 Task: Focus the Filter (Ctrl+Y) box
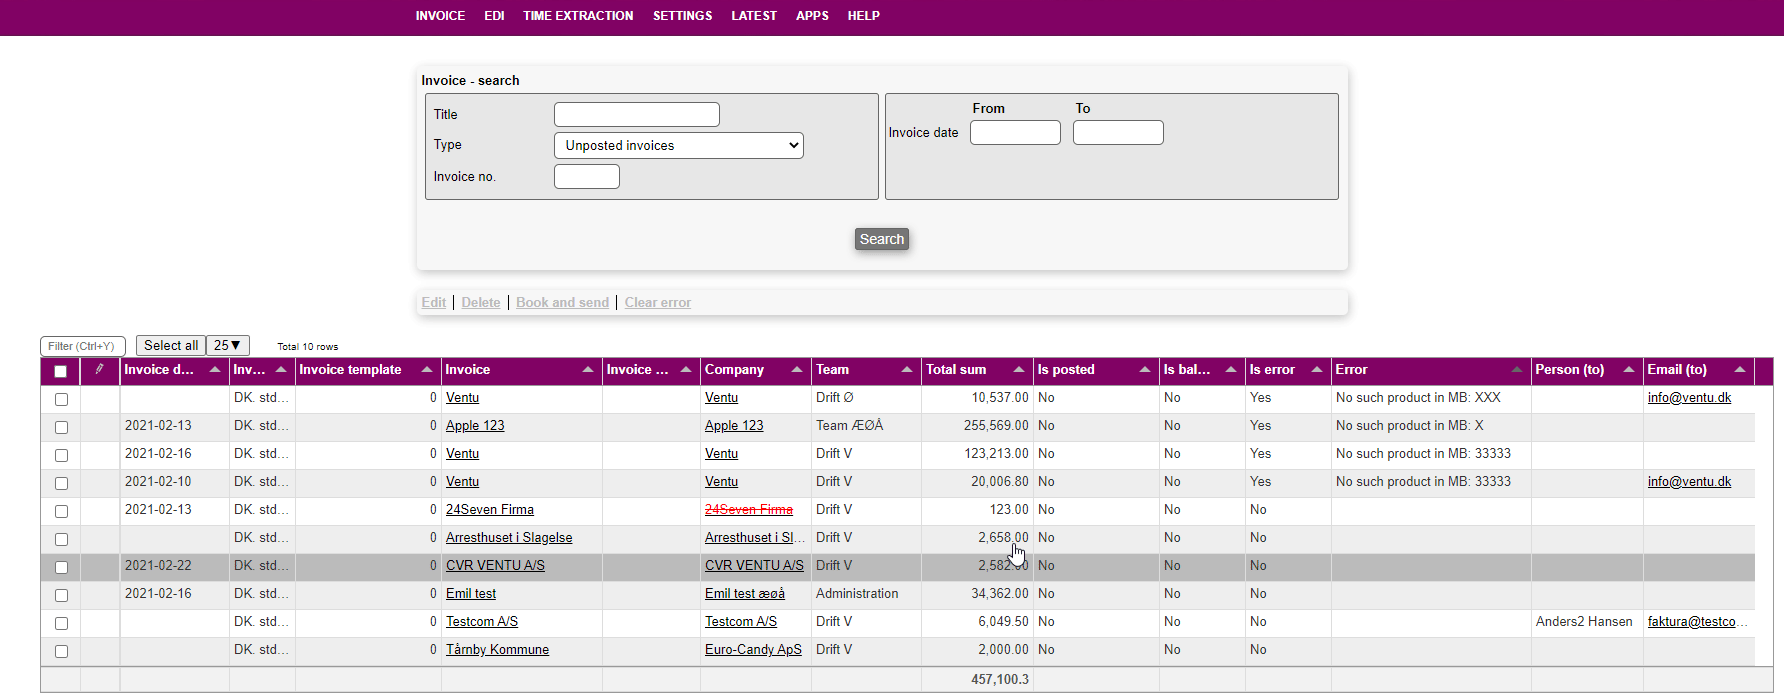(x=82, y=347)
